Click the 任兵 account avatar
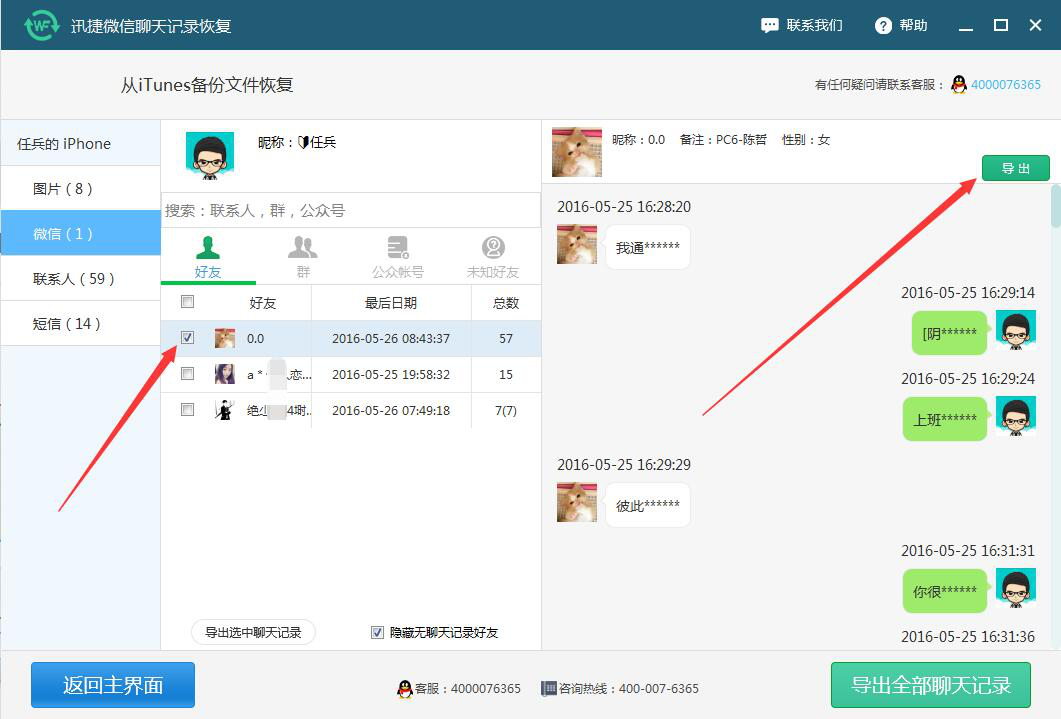 pos(210,156)
